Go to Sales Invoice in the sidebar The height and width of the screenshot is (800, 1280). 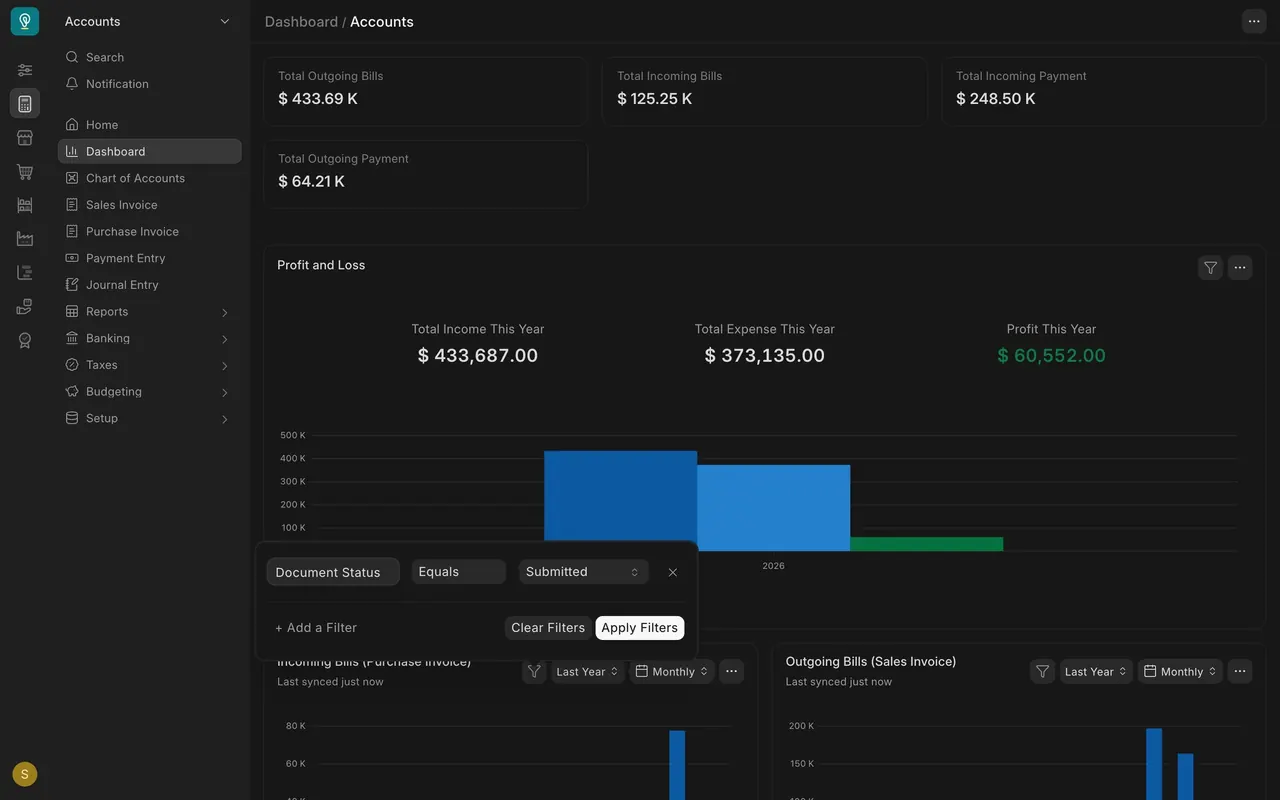149,205
